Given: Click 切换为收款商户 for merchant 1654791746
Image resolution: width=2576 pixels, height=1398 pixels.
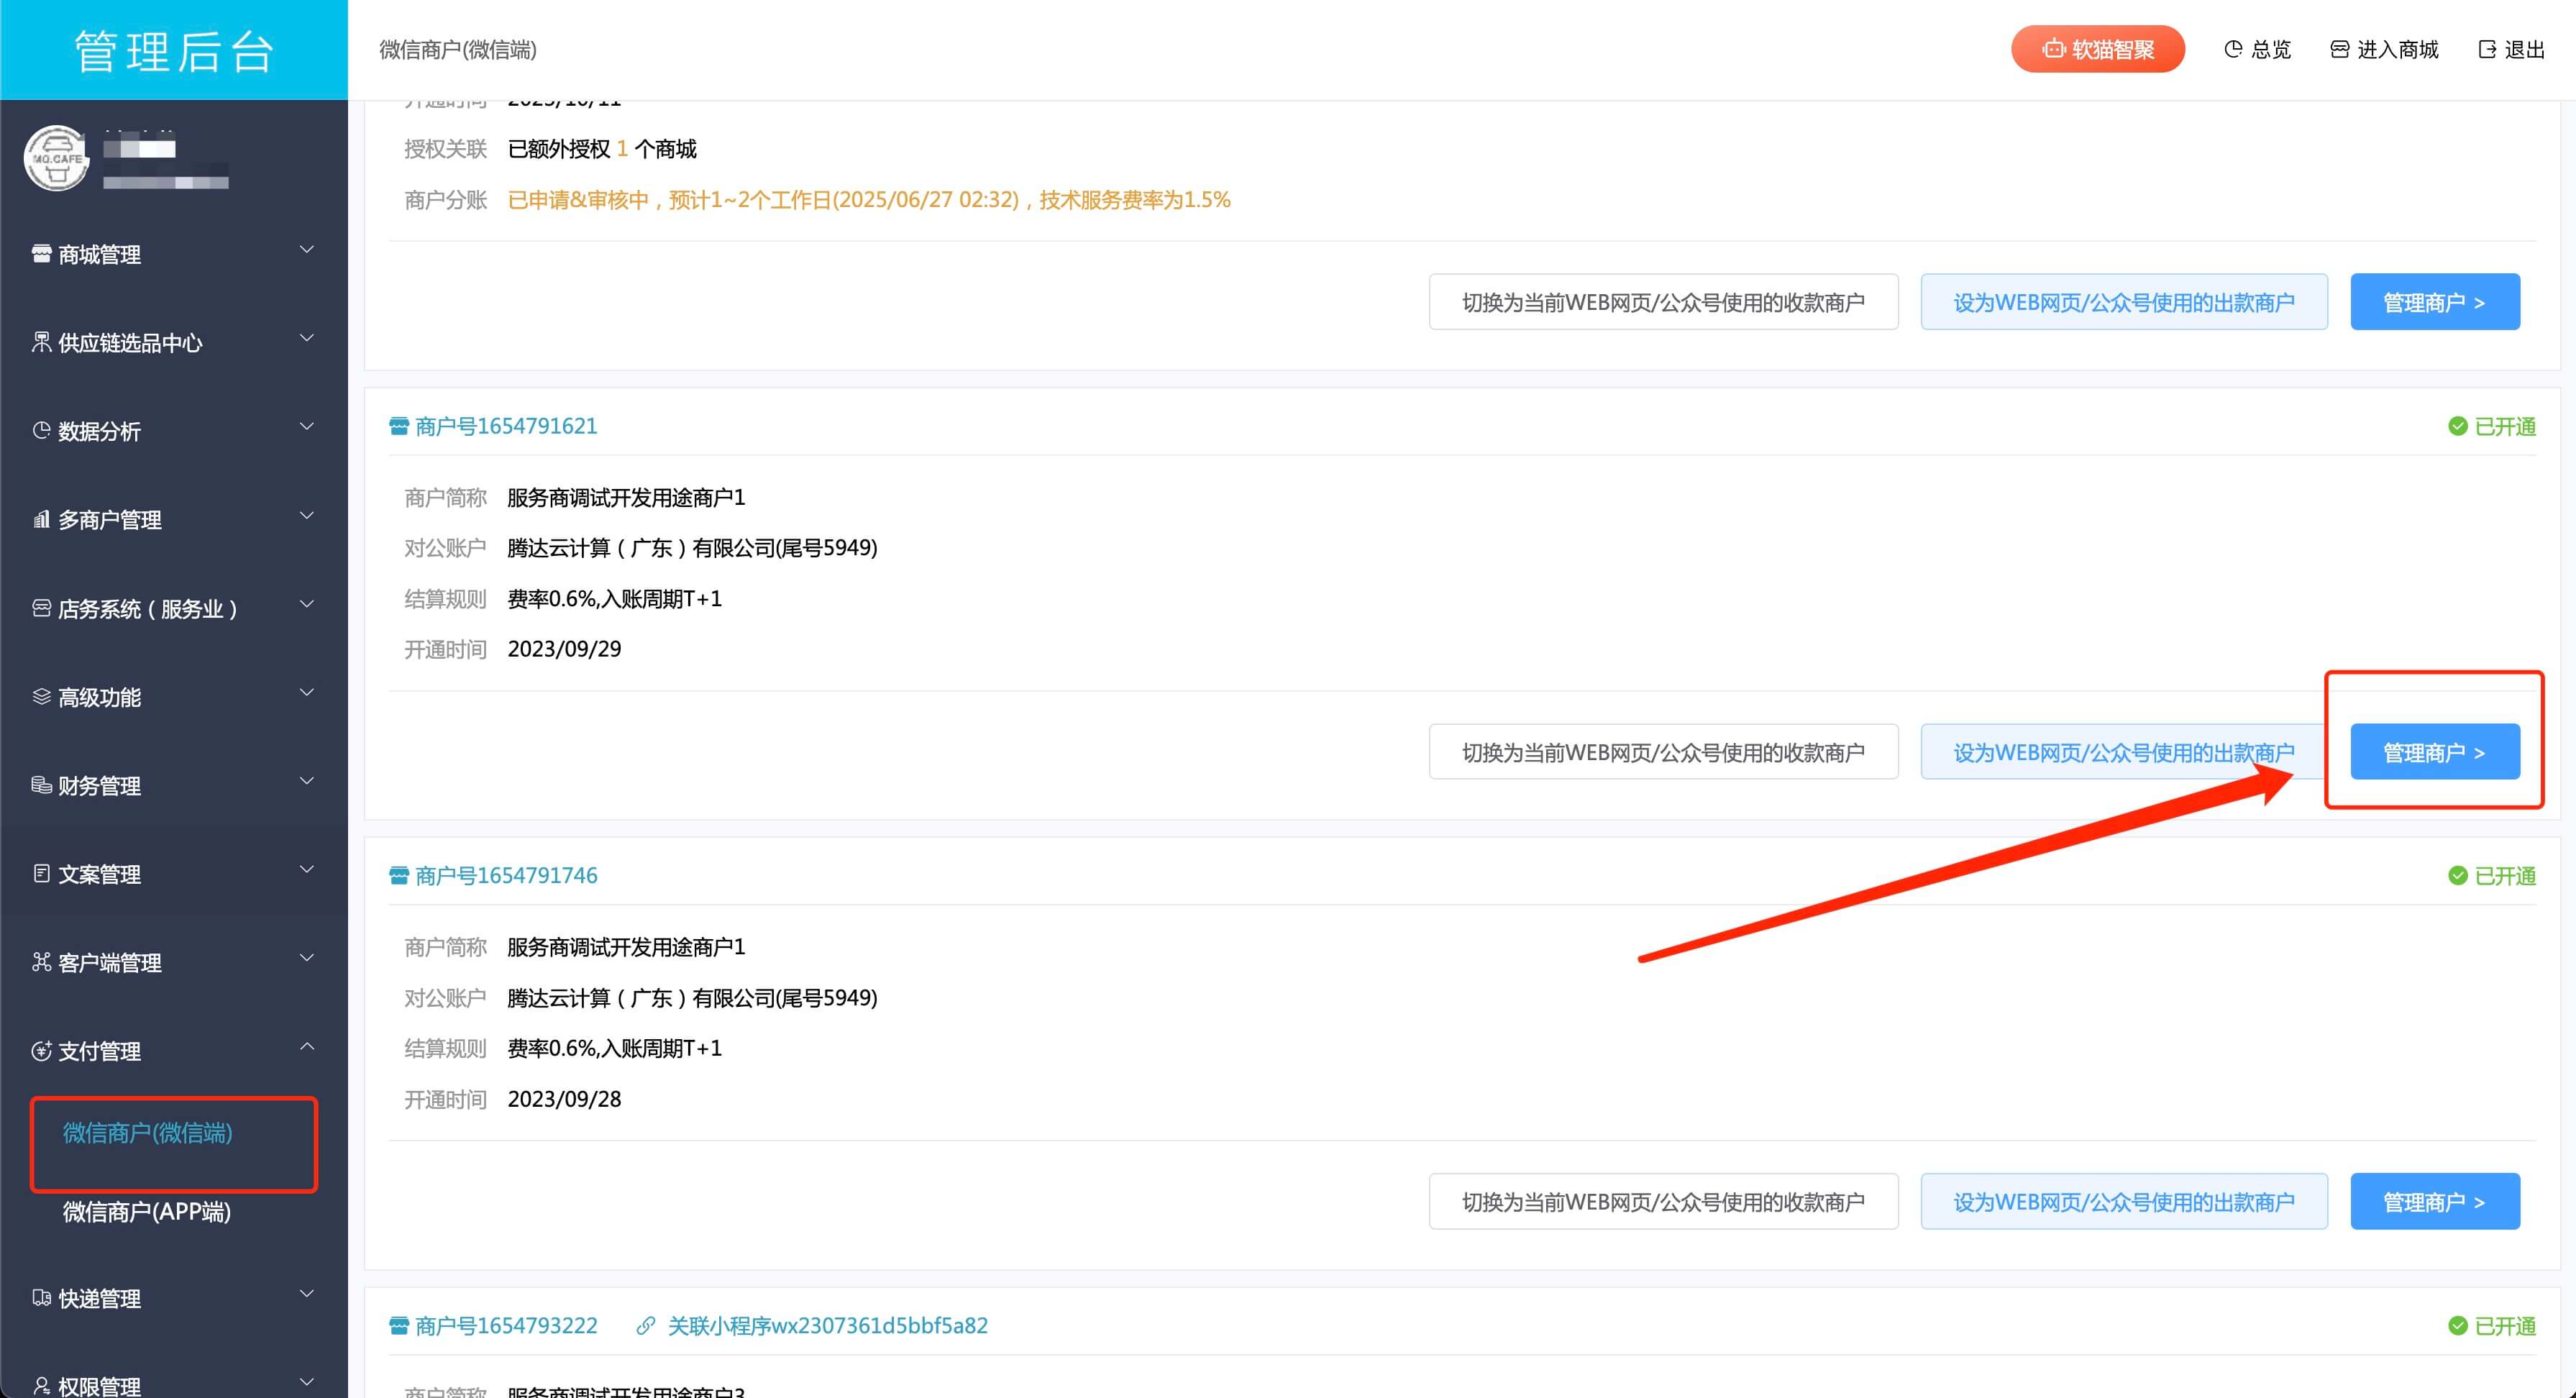Looking at the screenshot, I should point(1664,1202).
